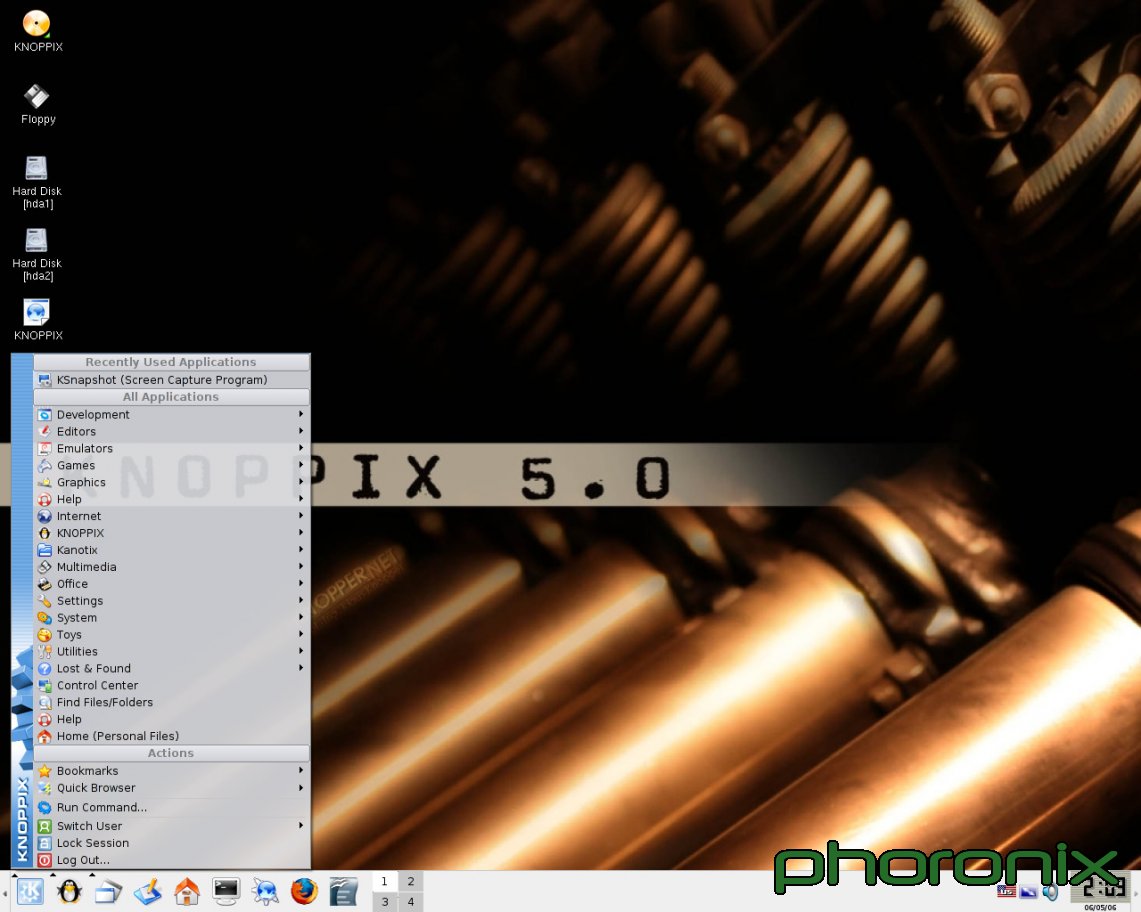
Task: Open Control Center from the menu
Action: pyautogui.click(x=97, y=685)
